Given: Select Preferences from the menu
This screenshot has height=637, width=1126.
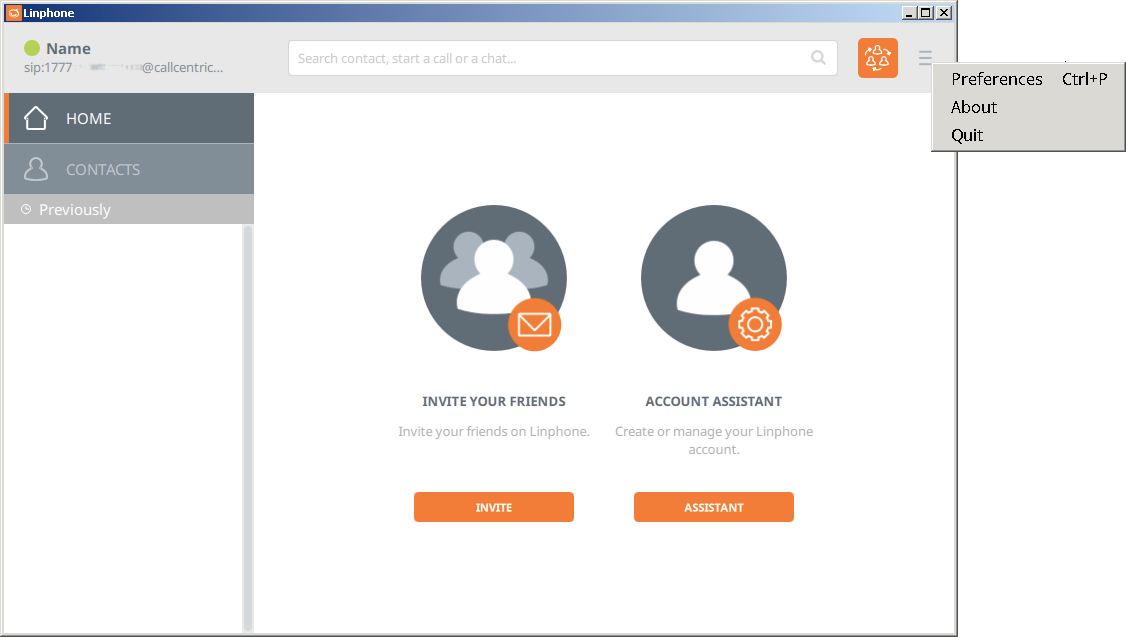Looking at the screenshot, I should (1028, 79).
